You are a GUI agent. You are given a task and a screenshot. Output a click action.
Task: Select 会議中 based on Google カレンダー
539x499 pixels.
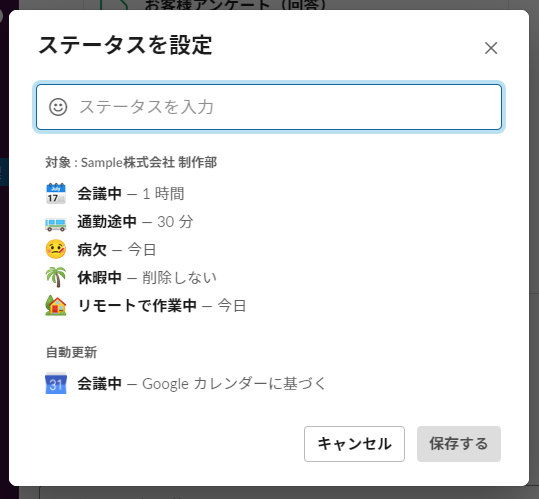tap(186, 384)
